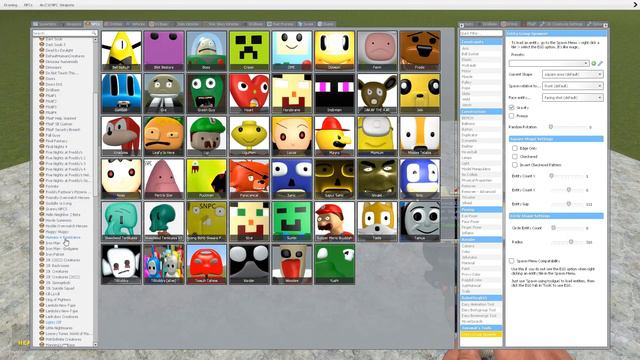This screenshot has width=640, height=360.
Task: Spawn the yellow Minion thumbnail
Action: pyautogui.click(x=377, y=136)
